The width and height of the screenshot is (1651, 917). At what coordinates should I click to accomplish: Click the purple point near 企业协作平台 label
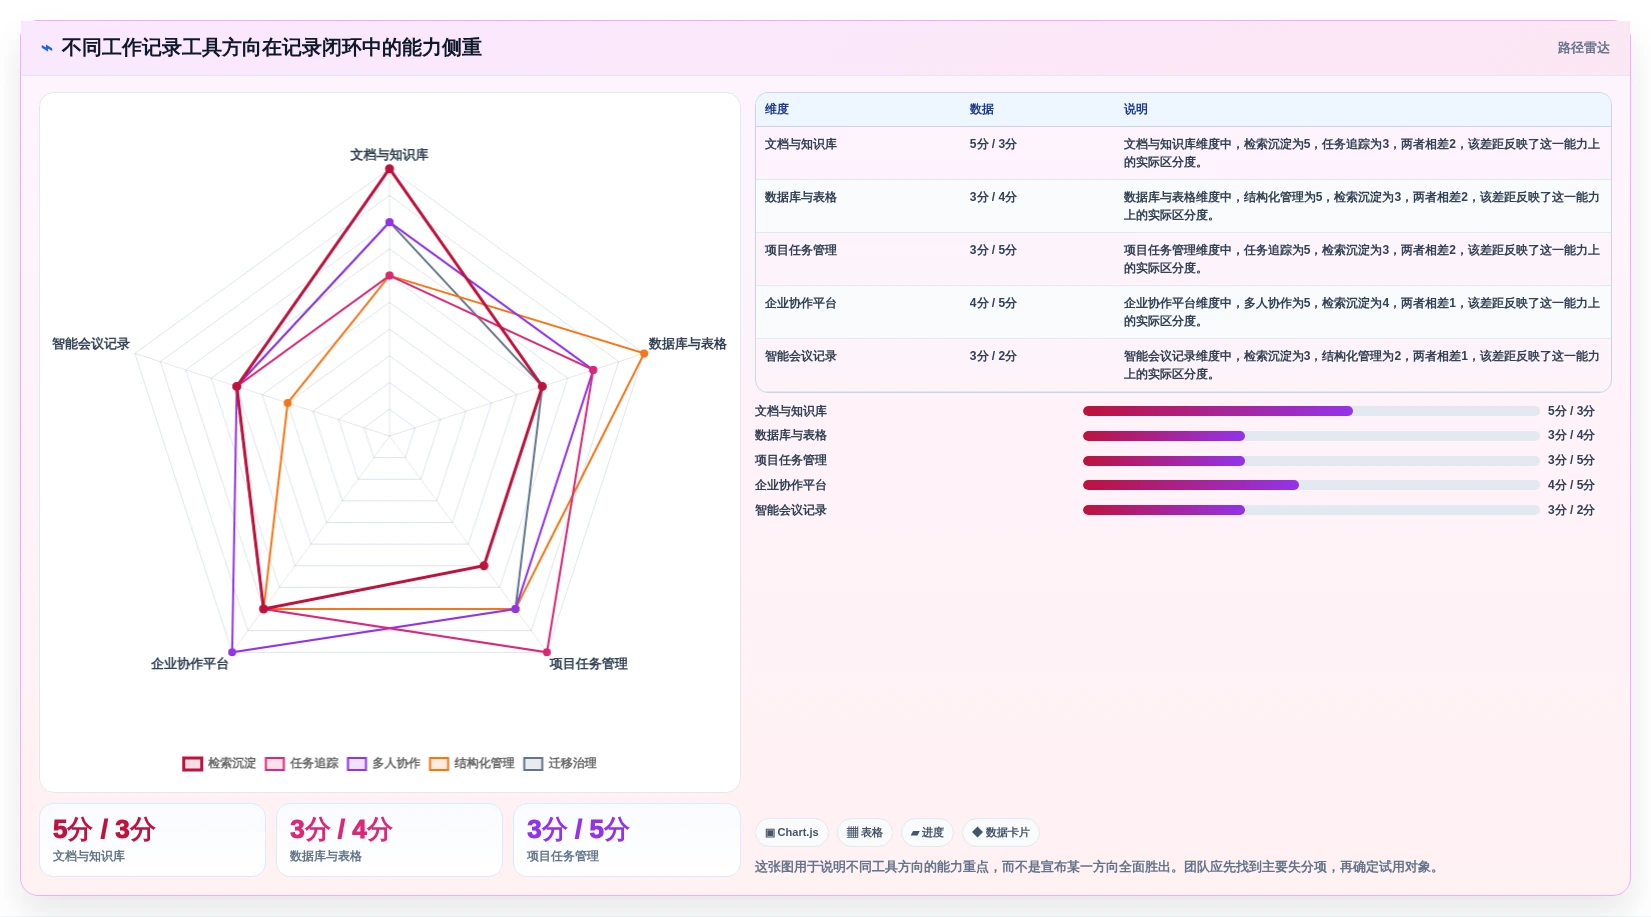click(x=232, y=652)
